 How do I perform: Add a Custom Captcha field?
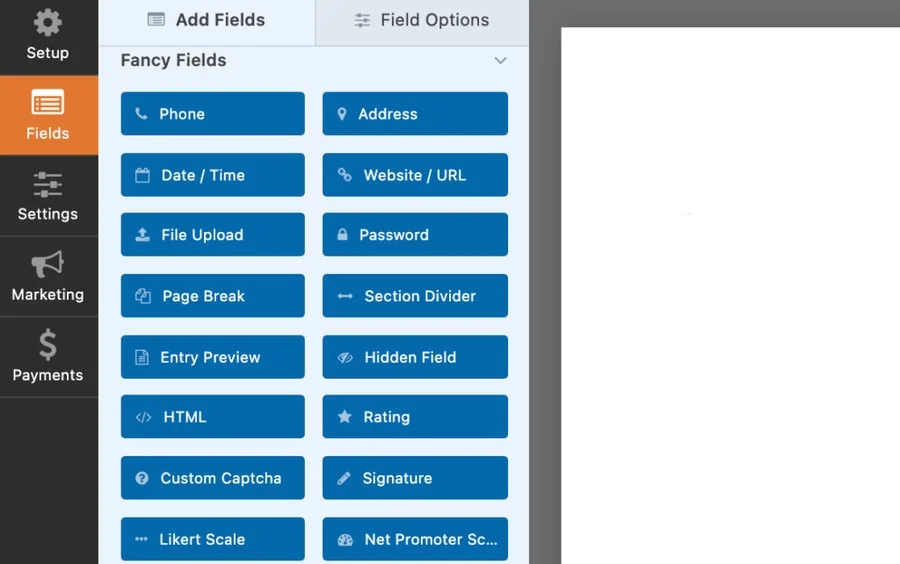212,478
